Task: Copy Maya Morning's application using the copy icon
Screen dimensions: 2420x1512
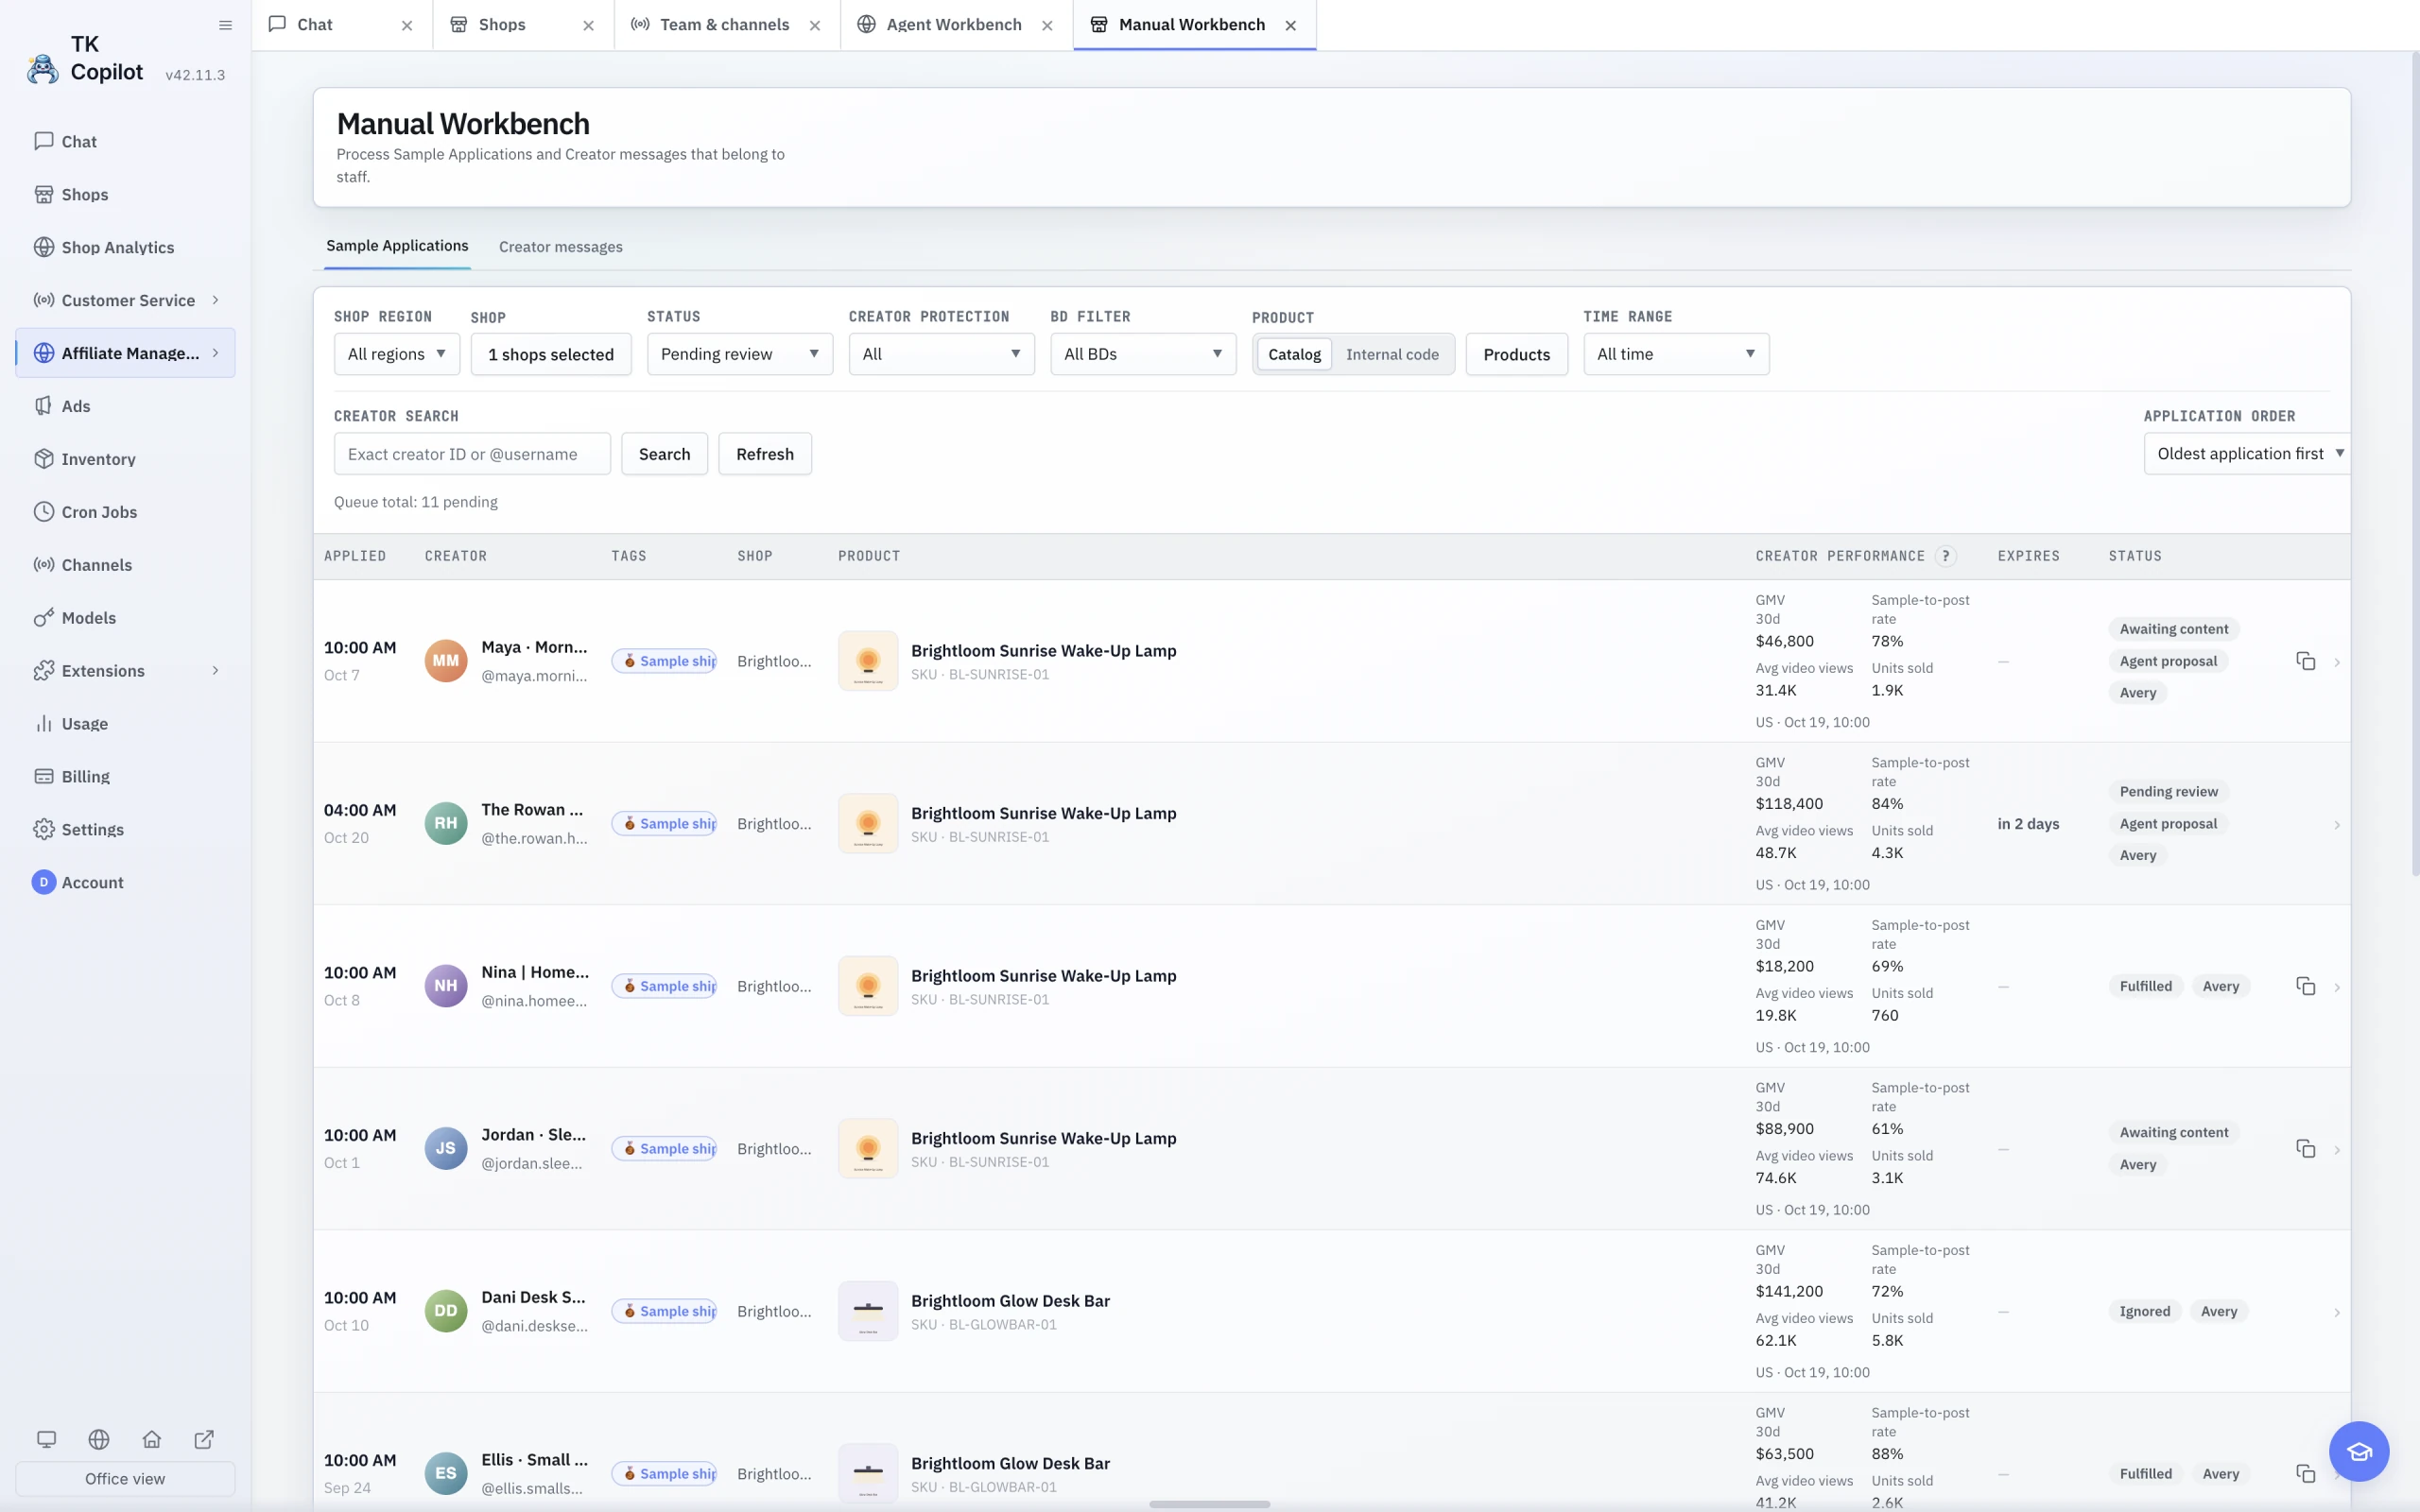Action: click(x=2305, y=661)
